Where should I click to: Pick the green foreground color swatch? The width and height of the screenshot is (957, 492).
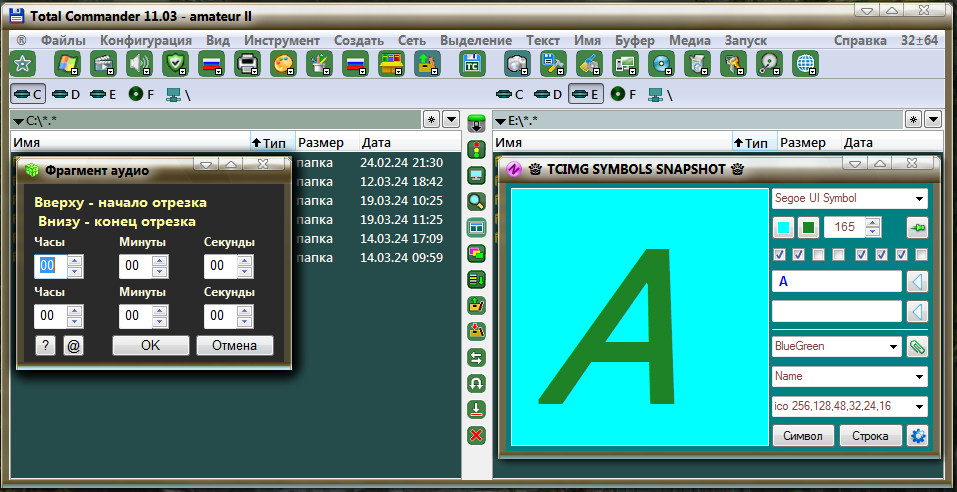[808, 228]
